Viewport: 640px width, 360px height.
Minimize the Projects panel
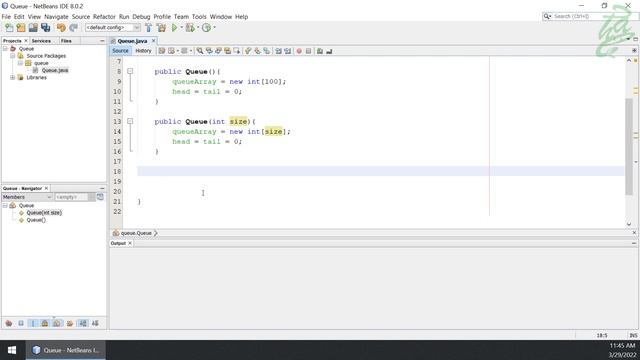coord(102,41)
